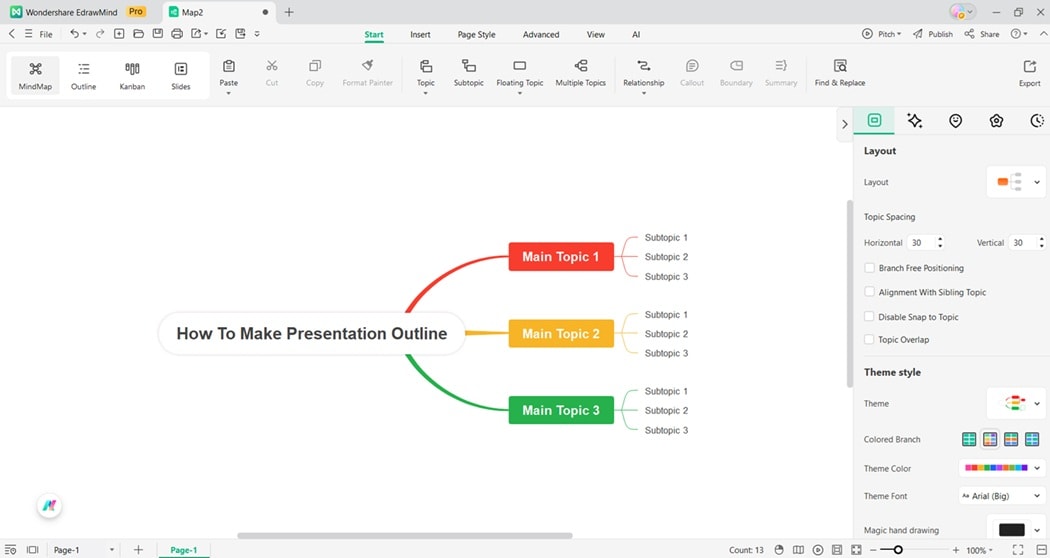Viewport: 1050px width, 558px height.
Task: Toggle Disable Snap to Topic
Action: coord(869,317)
